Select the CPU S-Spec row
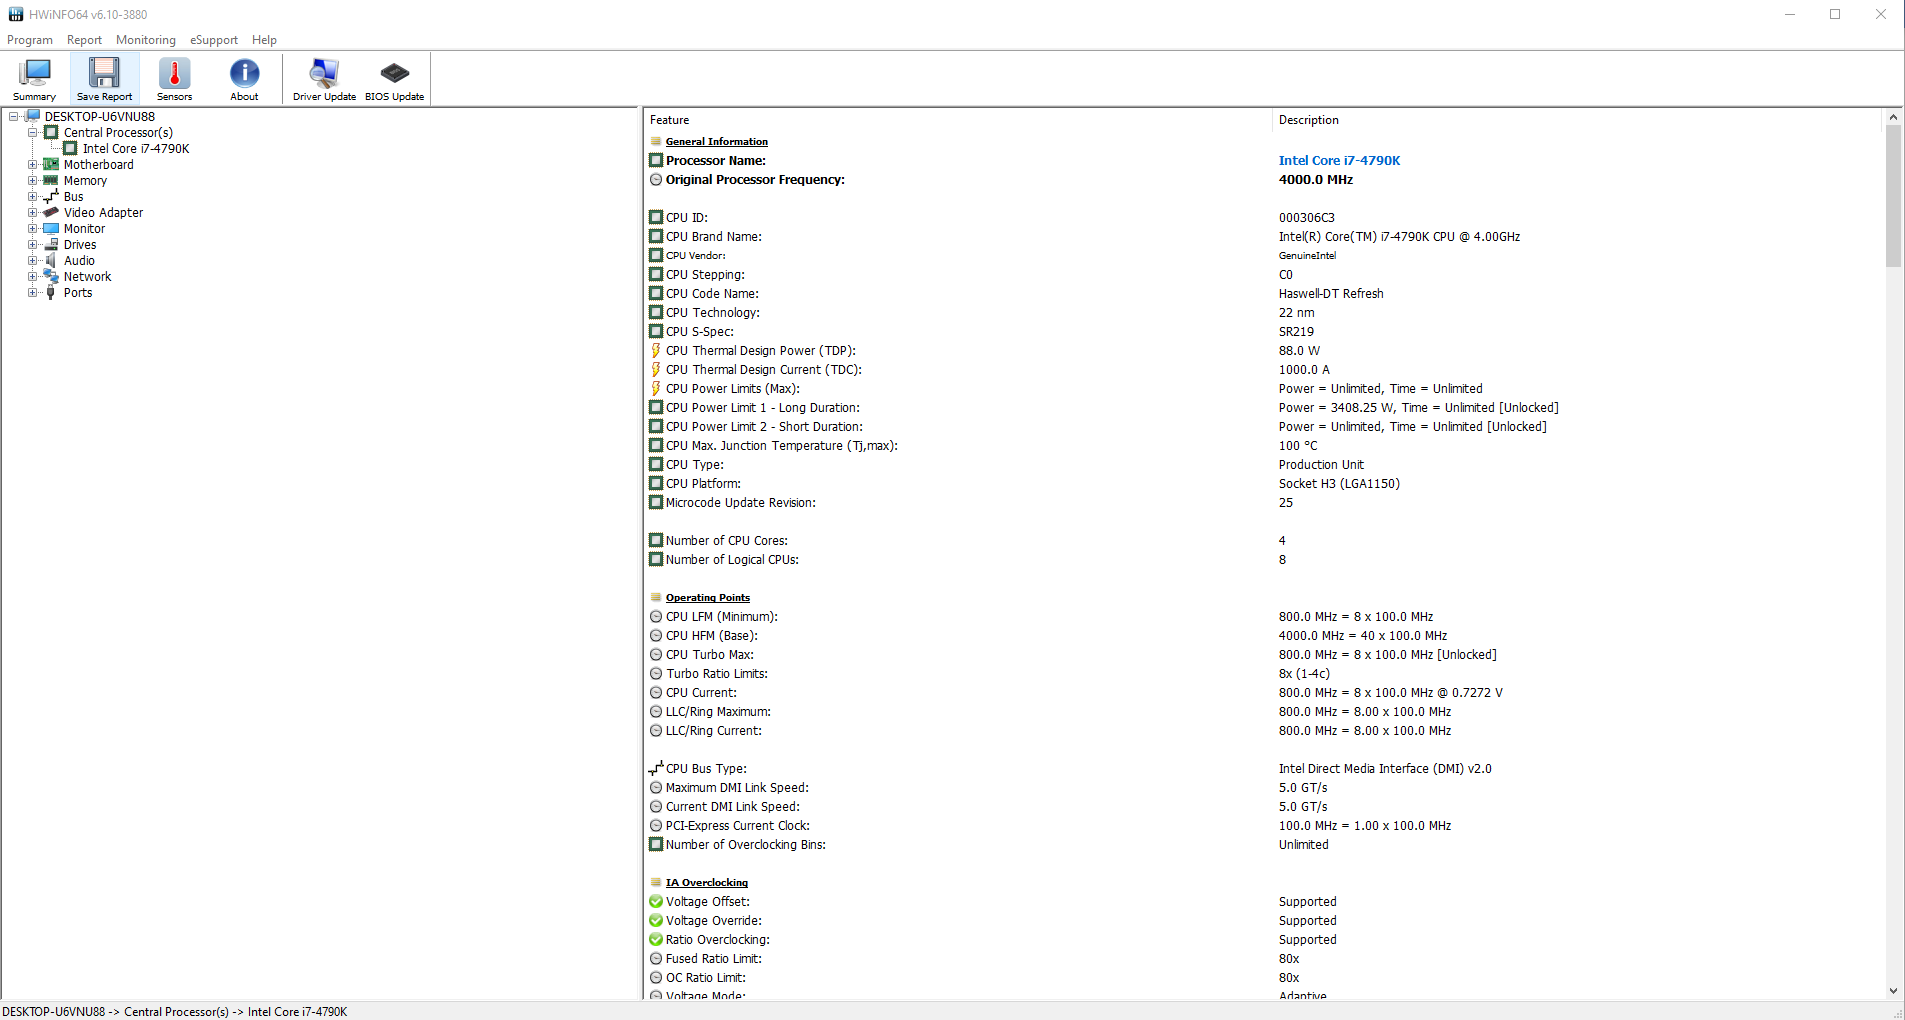 click(x=1263, y=332)
